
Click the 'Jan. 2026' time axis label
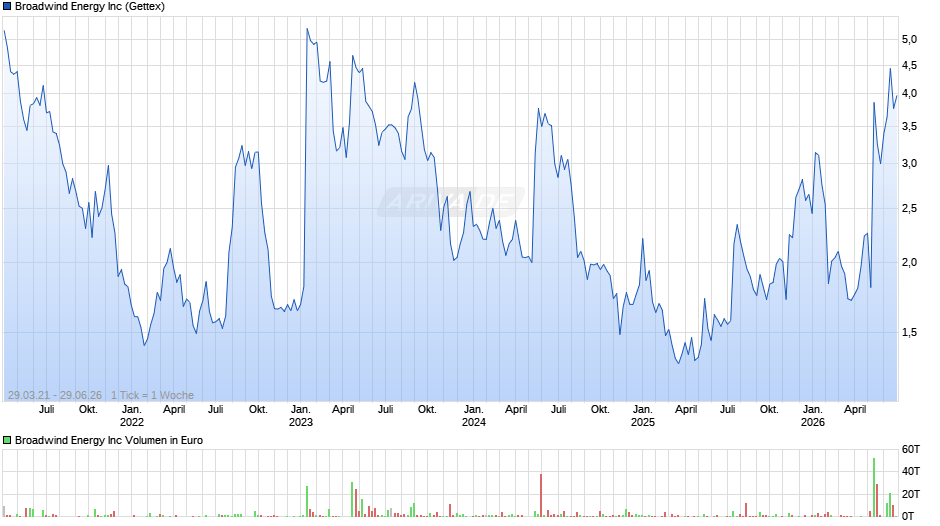coord(813,416)
